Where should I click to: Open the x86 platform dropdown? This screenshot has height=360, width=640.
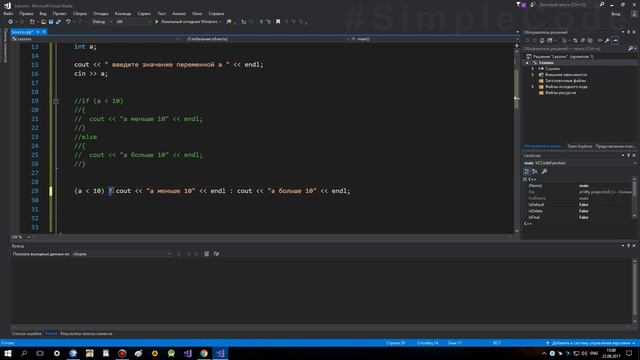pyautogui.click(x=133, y=22)
